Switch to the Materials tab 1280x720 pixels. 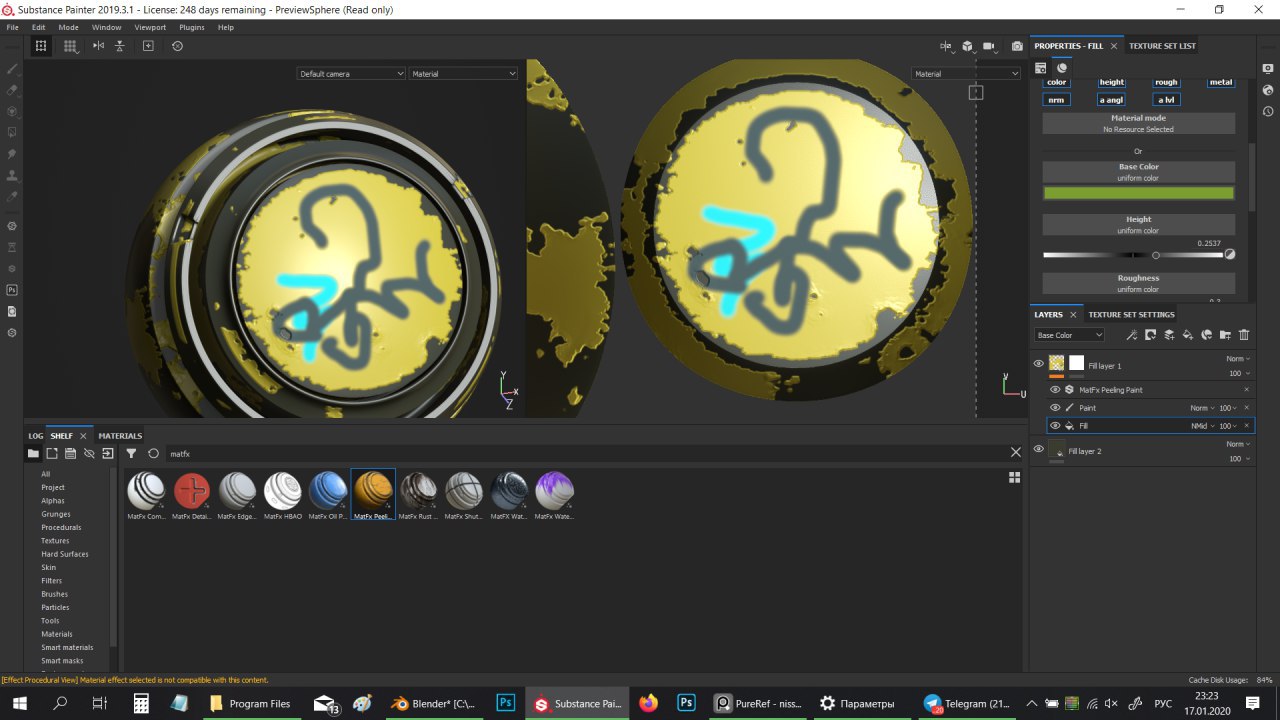point(120,436)
